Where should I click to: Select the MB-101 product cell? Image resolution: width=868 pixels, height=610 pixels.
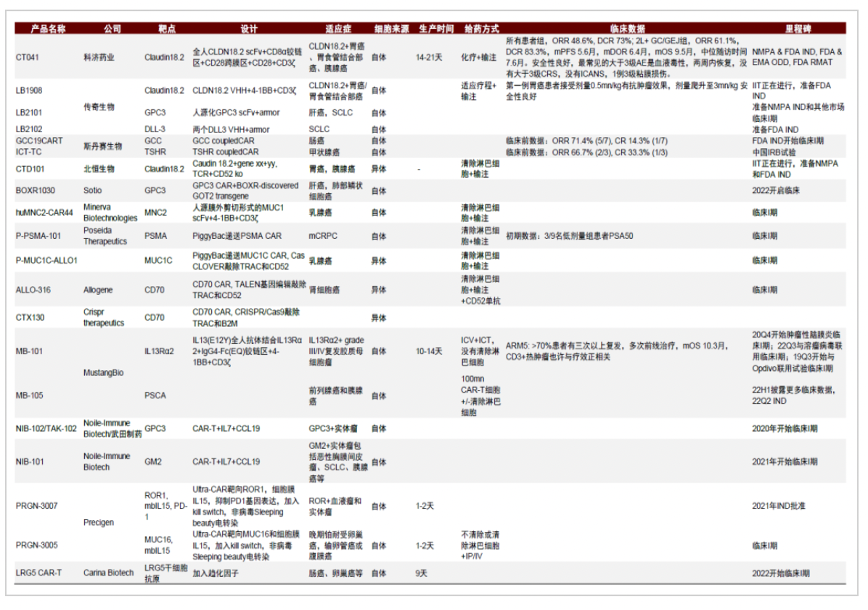[x=29, y=351]
